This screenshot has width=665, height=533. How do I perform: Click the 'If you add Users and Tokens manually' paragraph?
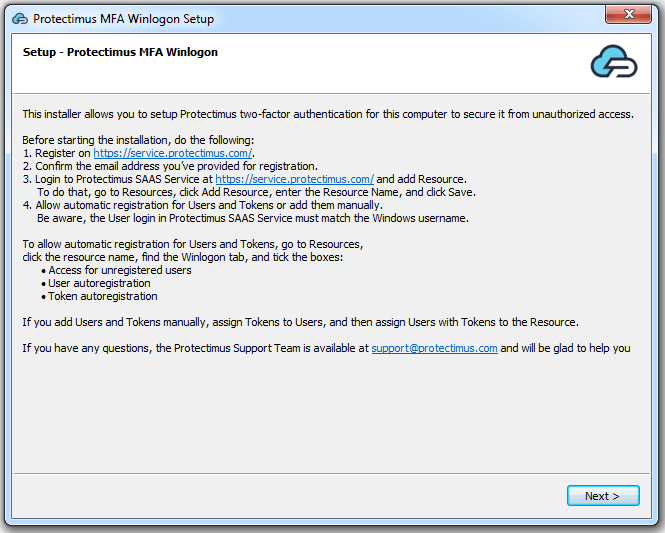(x=300, y=322)
